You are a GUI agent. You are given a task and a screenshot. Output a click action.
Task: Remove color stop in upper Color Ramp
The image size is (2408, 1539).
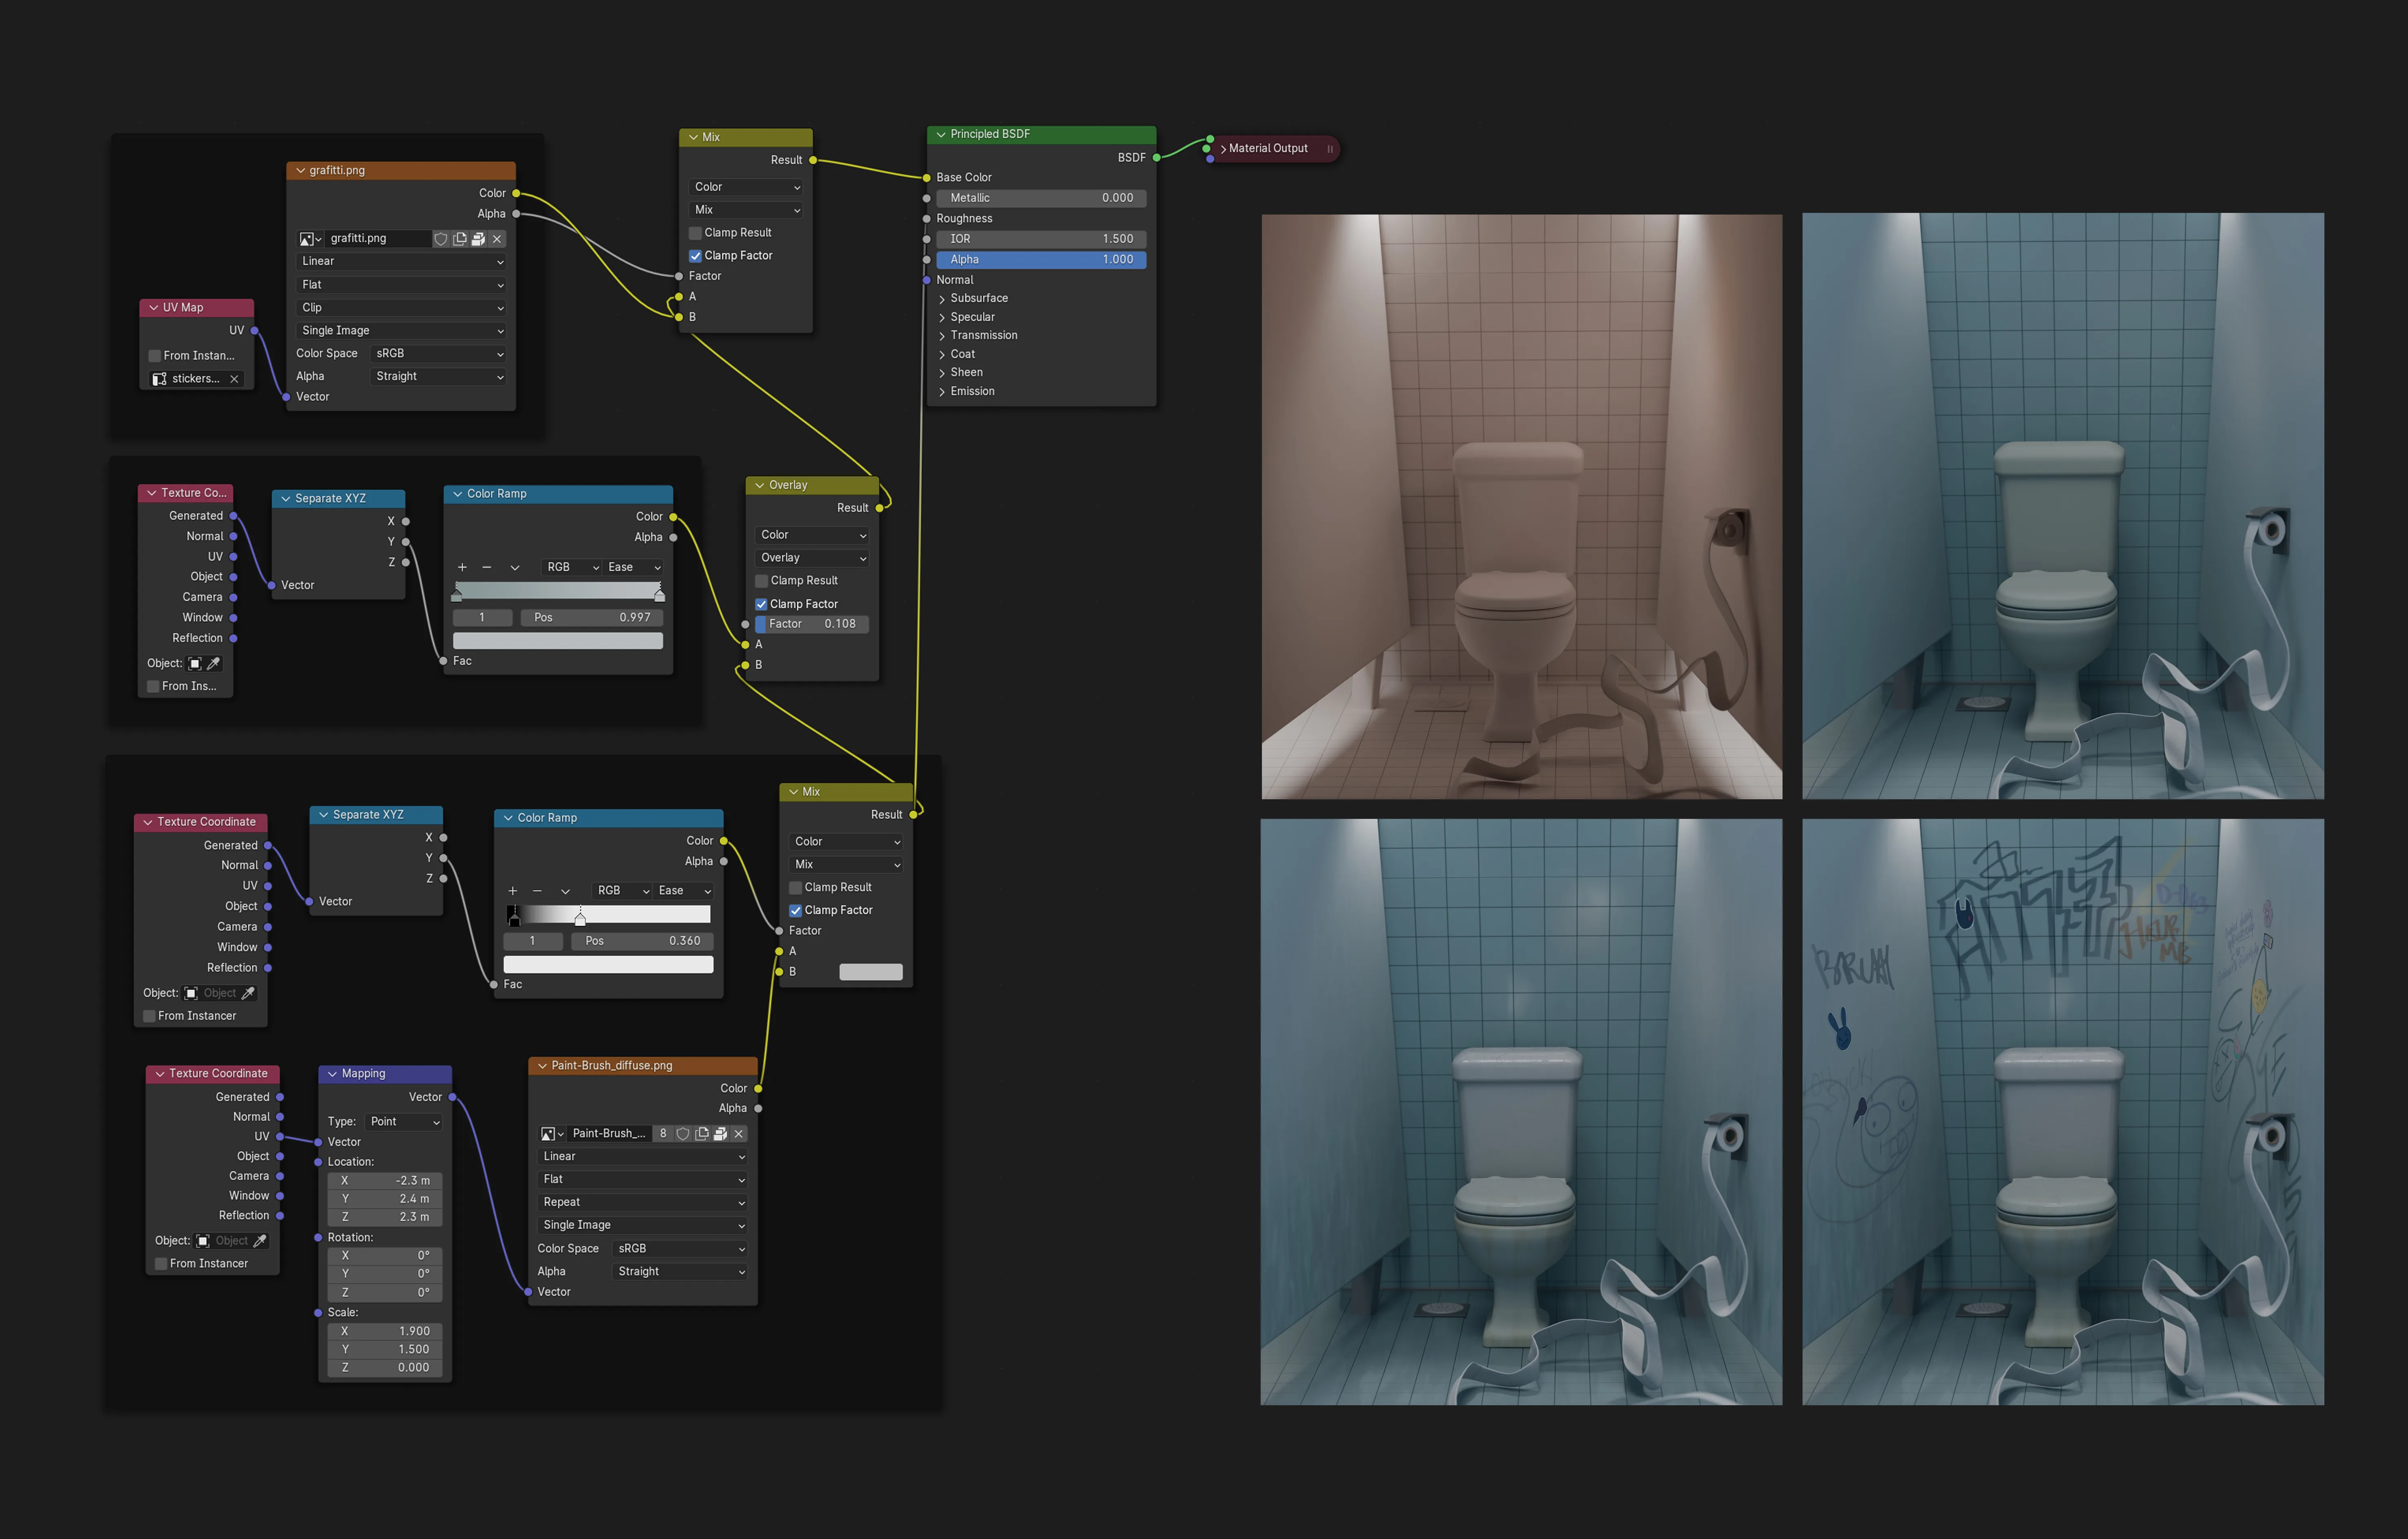tap(487, 567)
